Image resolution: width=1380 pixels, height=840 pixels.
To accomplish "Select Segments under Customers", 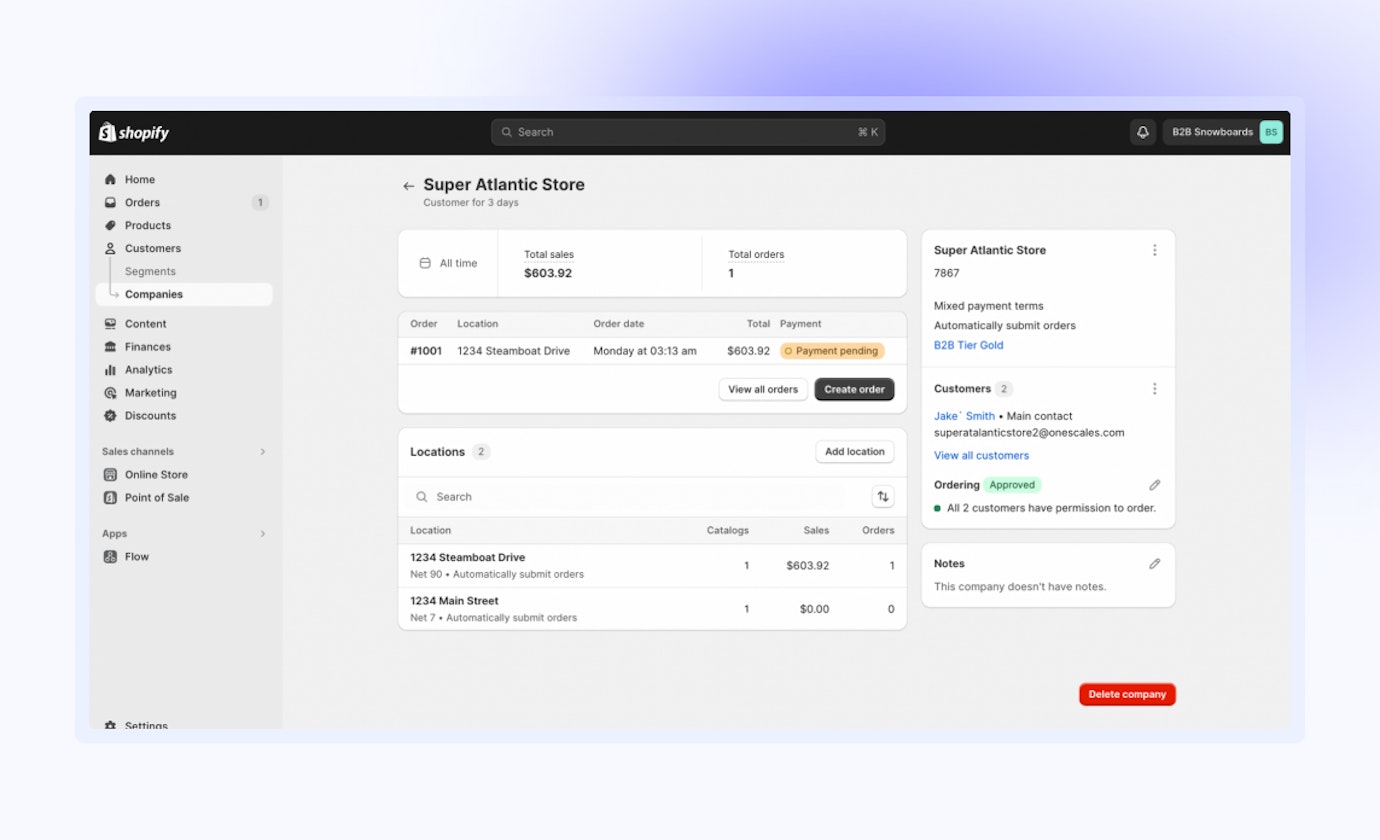I will [x=150, y=272].
